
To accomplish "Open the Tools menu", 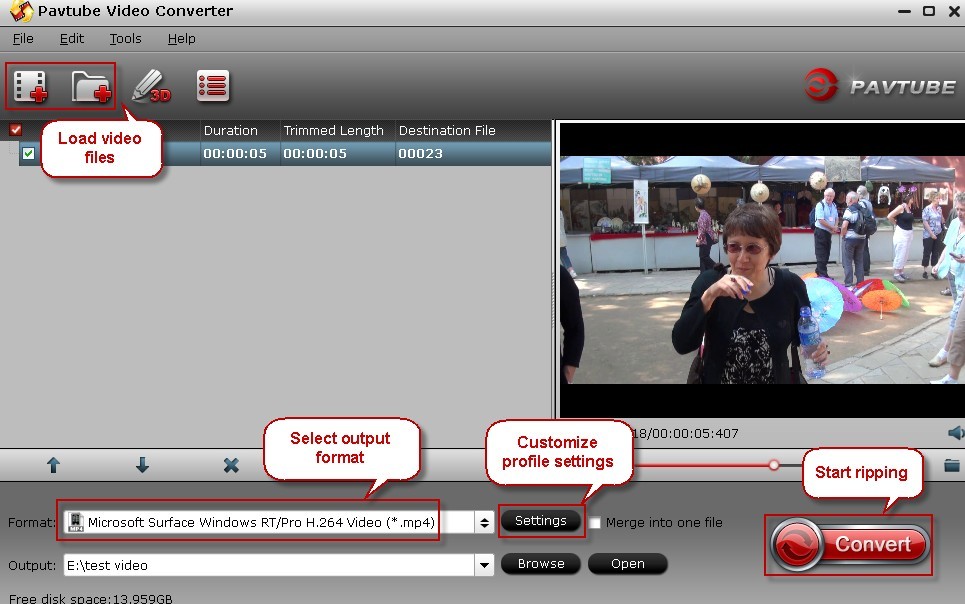I will [126, 38].
